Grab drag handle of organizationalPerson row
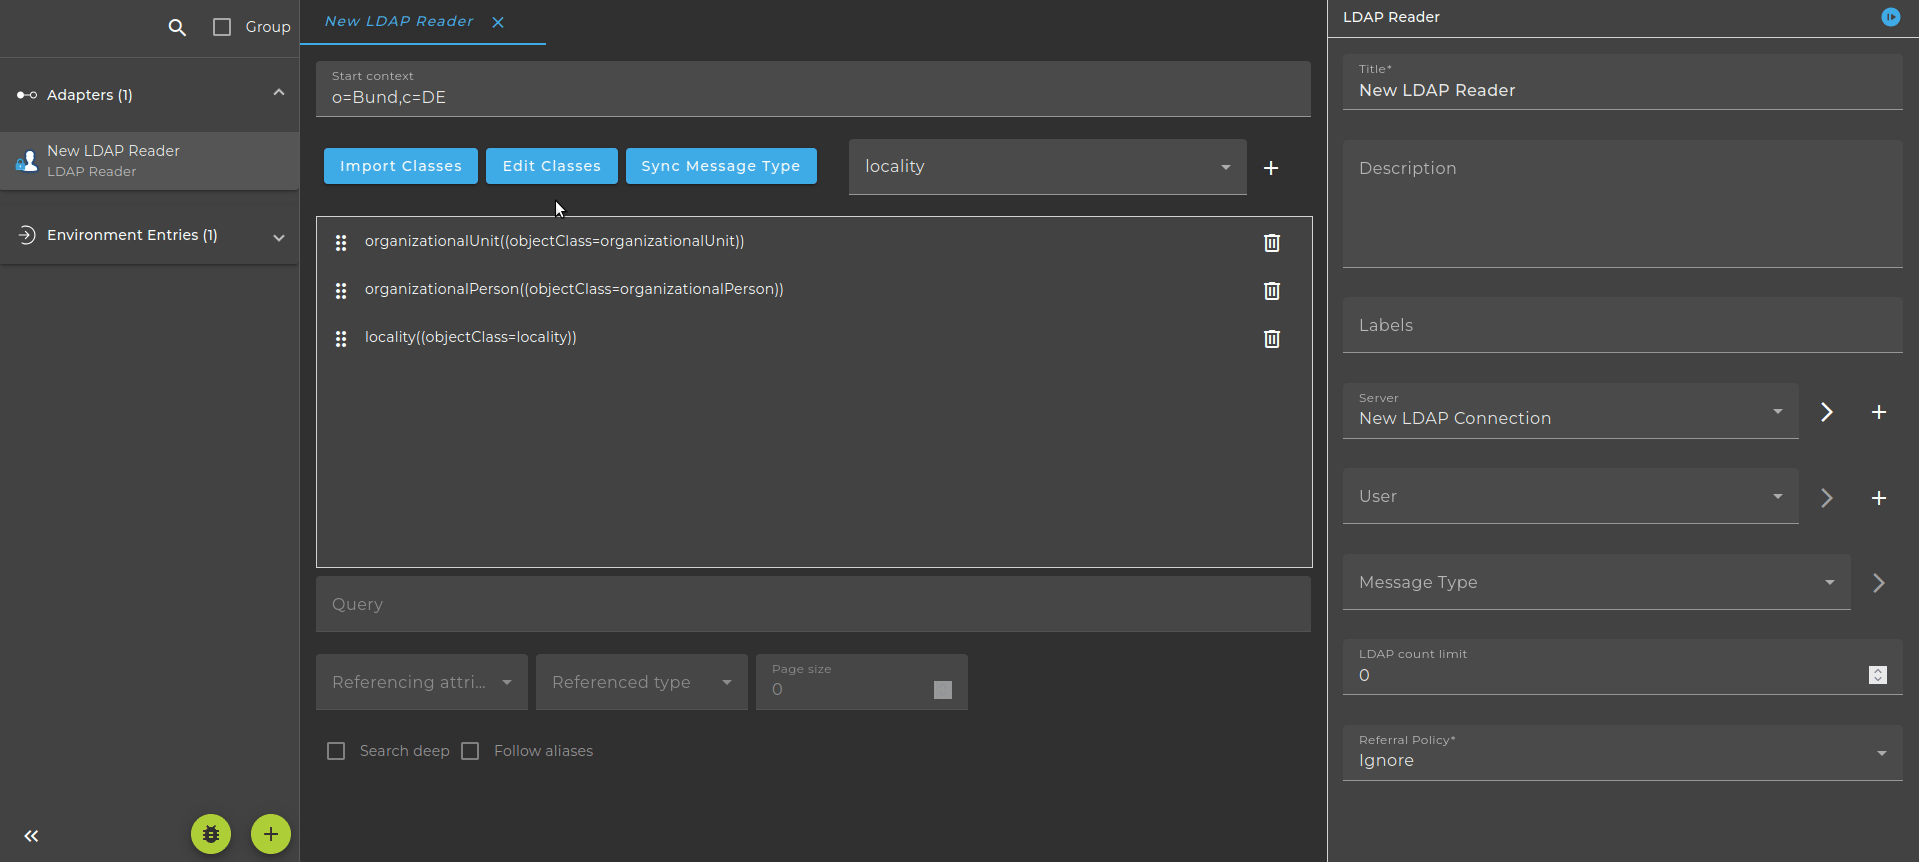 pos(341,291)
